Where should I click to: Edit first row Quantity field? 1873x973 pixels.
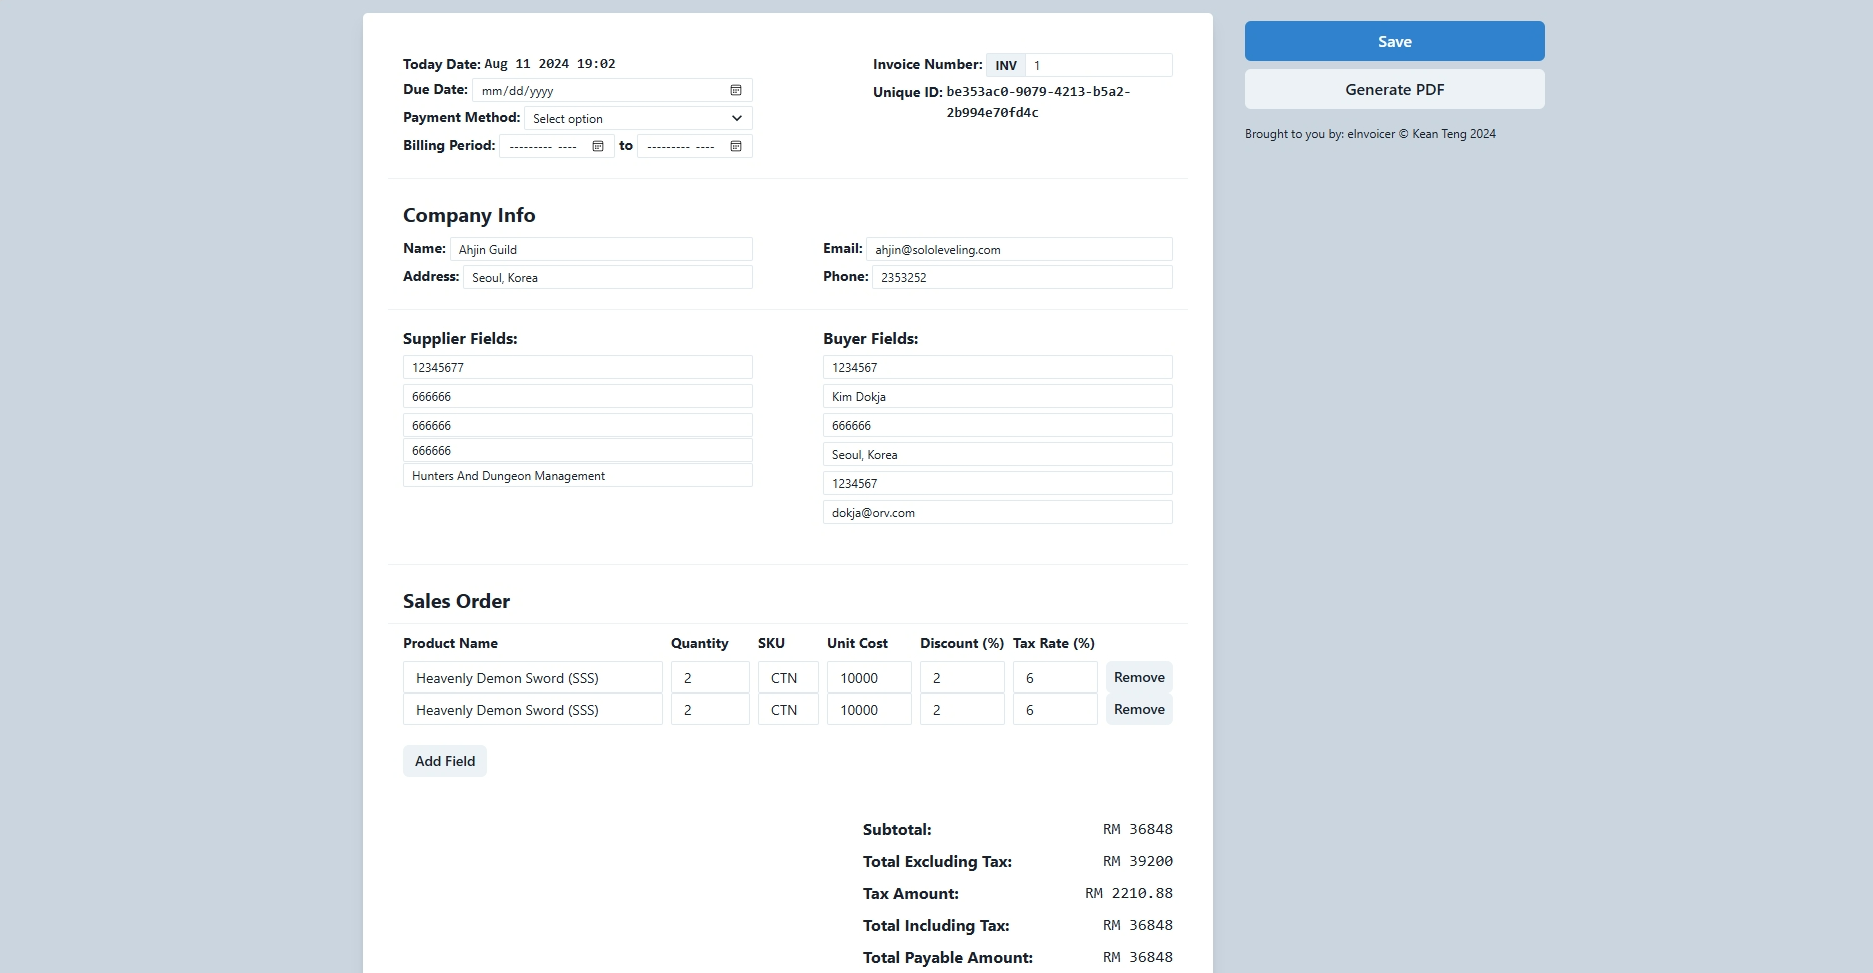710,677
